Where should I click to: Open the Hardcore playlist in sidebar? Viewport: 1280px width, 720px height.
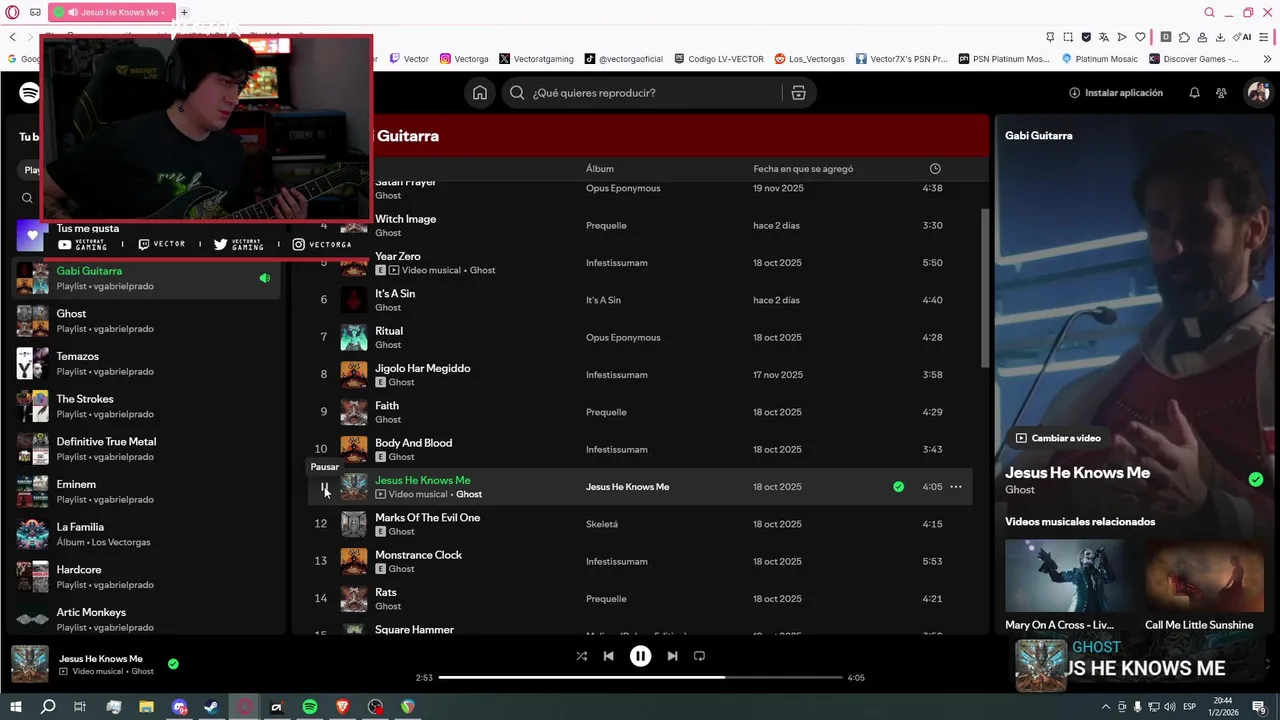point(146,577)
